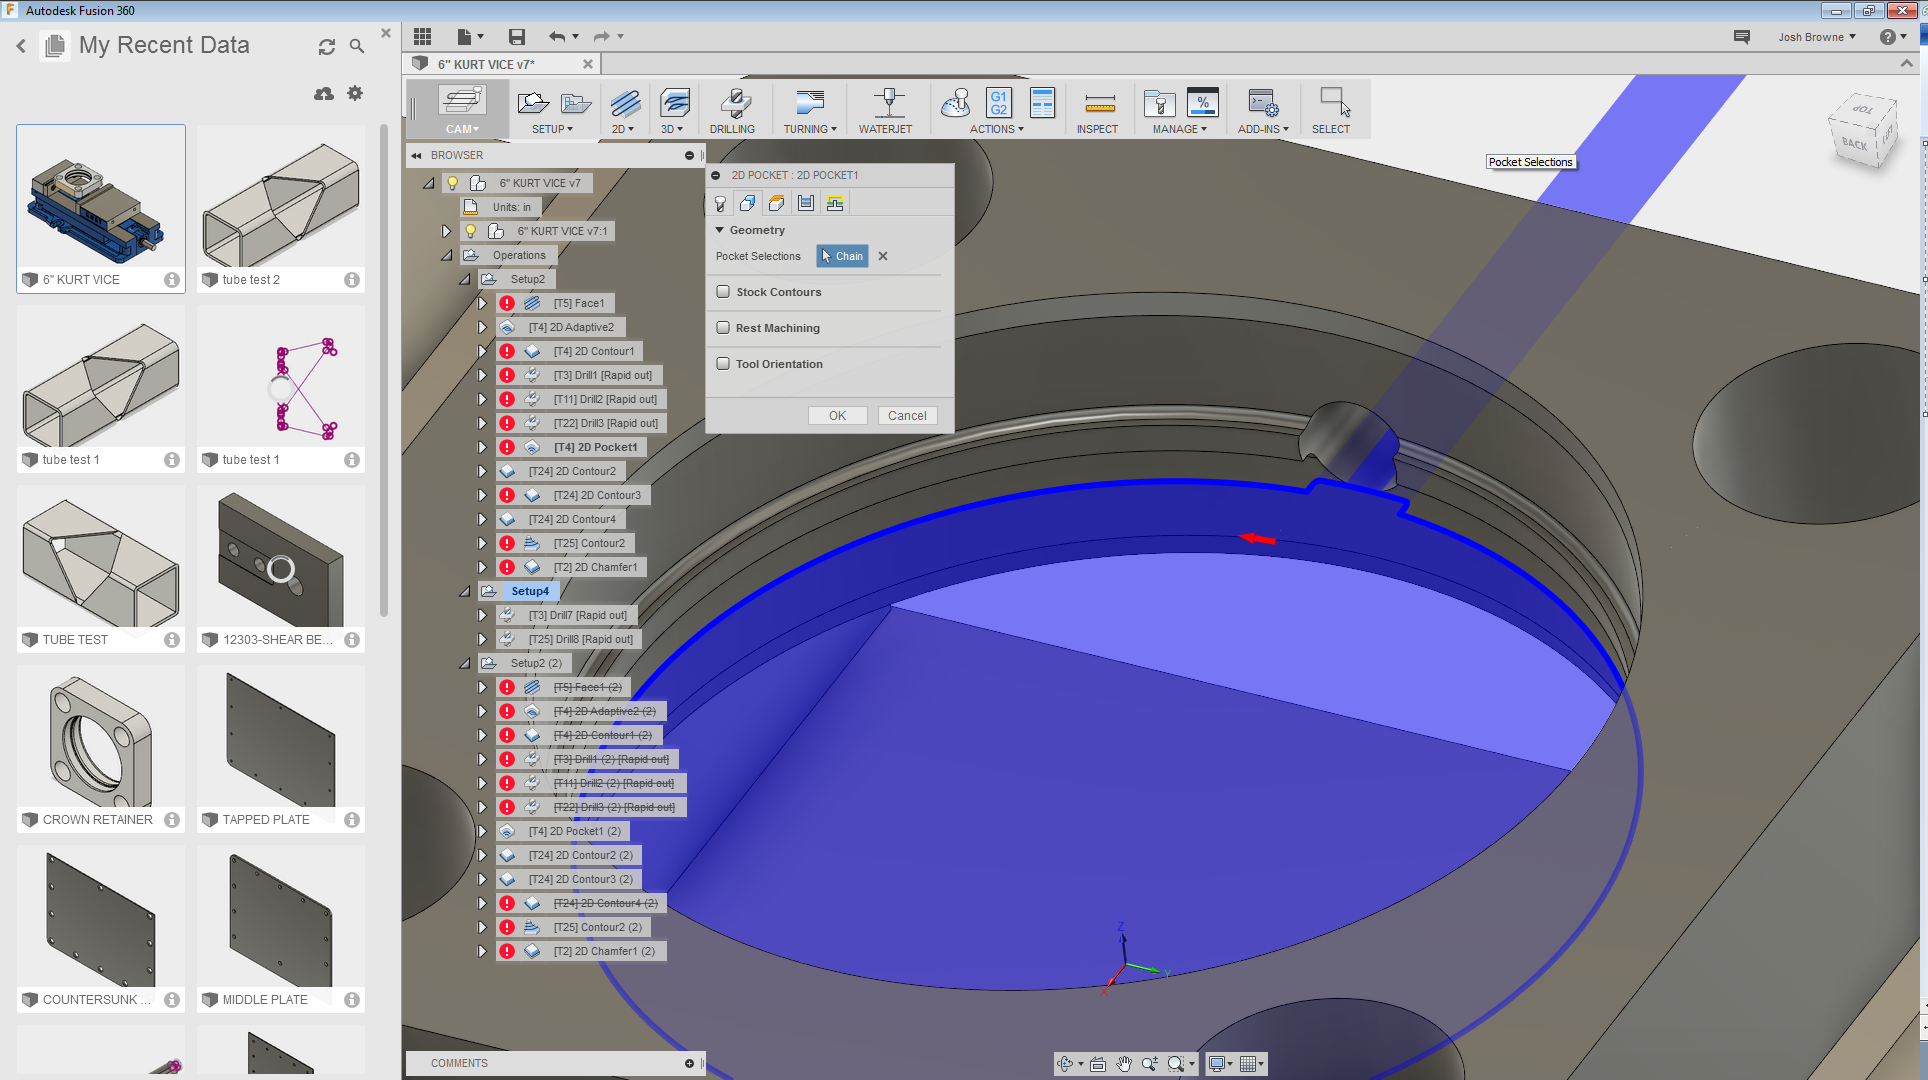Click the G1 G2 Post Process icon
This screenshot has width=1928, height=1080.
click(x=999, y=103)
